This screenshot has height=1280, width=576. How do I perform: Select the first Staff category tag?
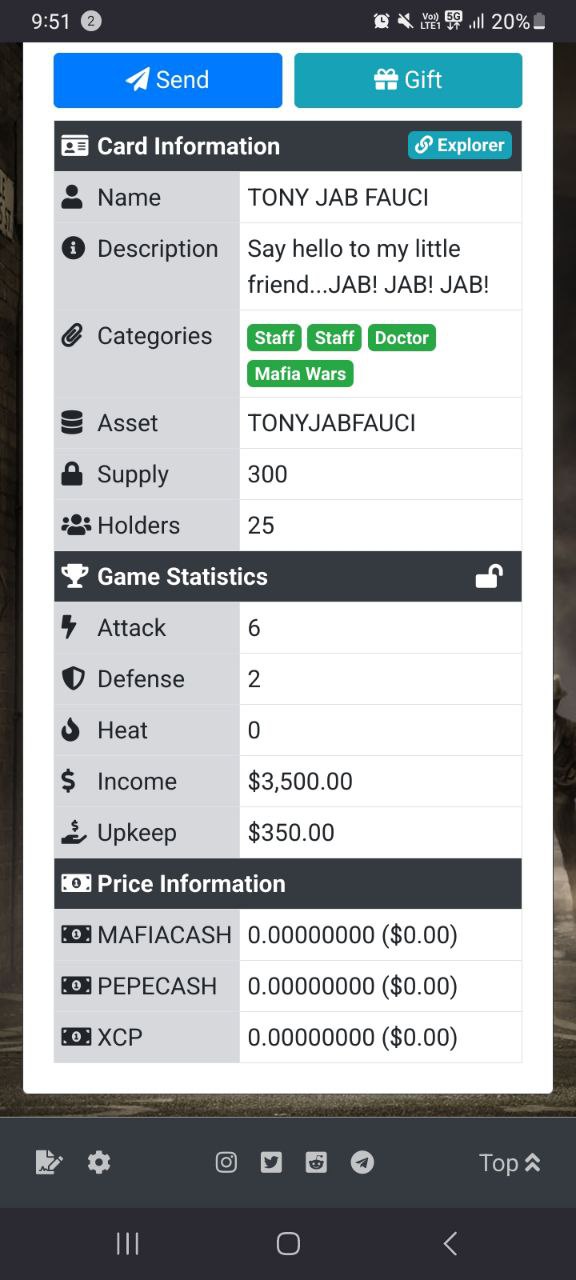tap(274, 338)
